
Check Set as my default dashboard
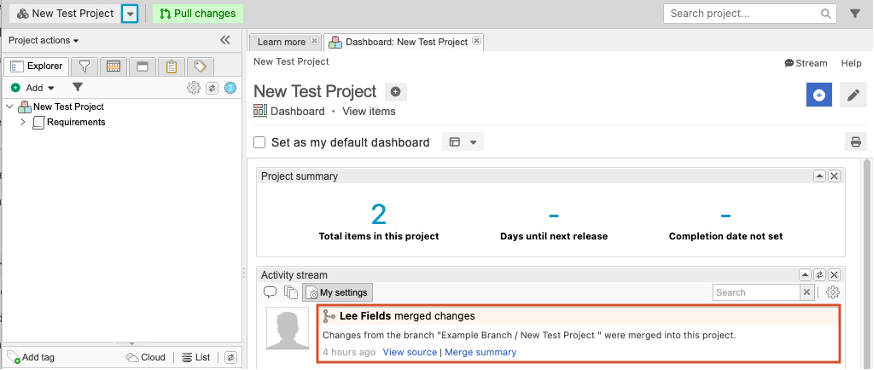259,142
